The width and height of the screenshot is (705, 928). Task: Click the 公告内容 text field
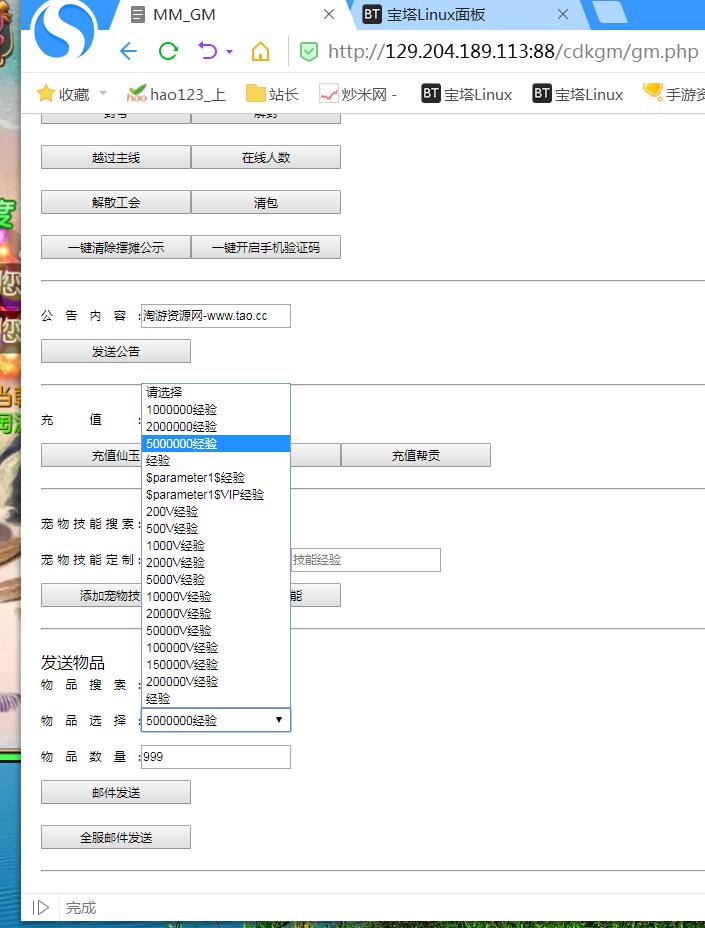point(216,316)
